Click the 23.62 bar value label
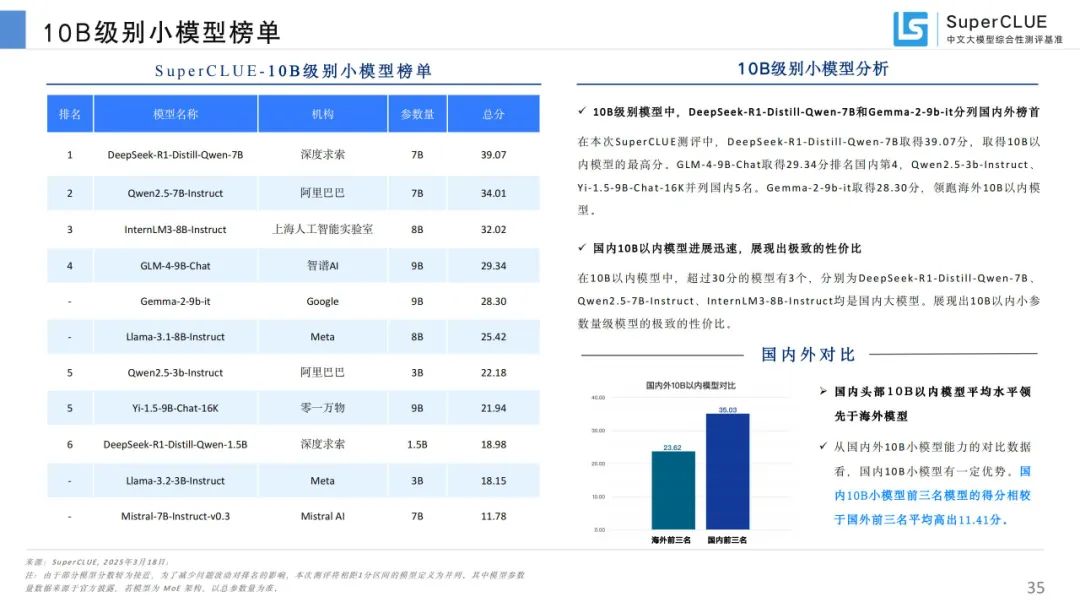 coord(672,448)
